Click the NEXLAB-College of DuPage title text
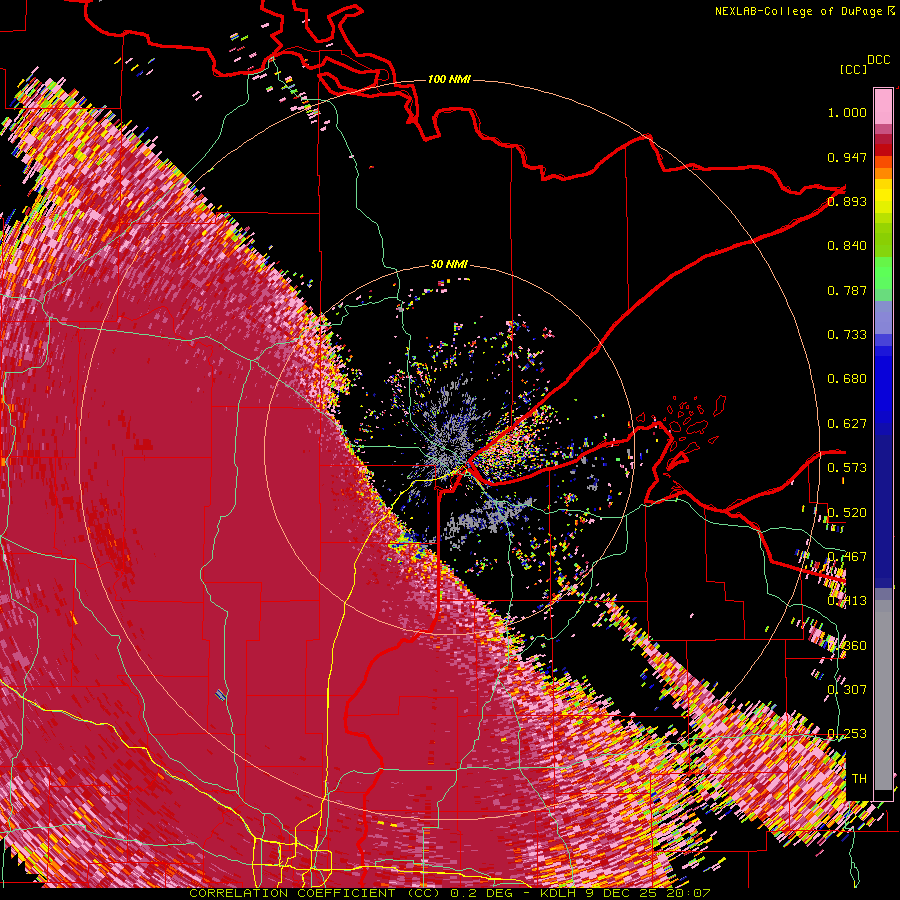The height and width of the screenshot is (900, 900). coord(798,11)
